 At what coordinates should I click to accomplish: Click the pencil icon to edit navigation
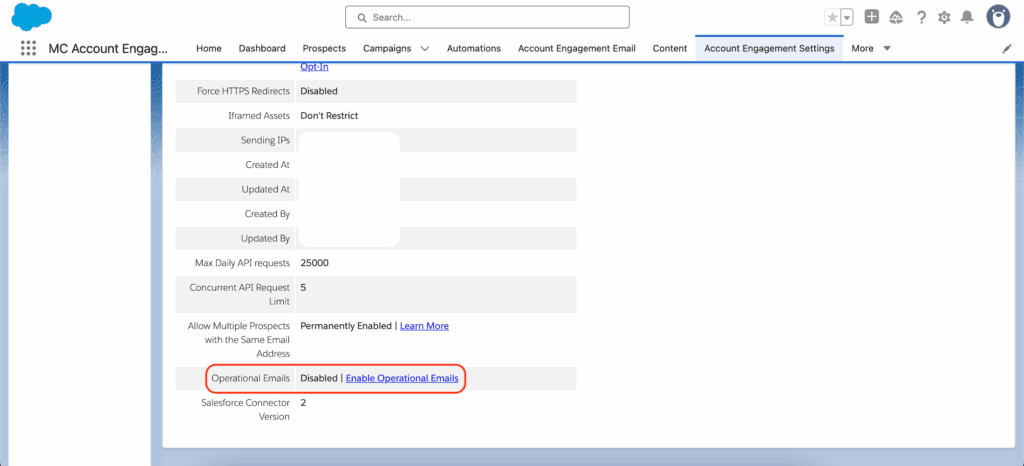(x=1006, y=49)
